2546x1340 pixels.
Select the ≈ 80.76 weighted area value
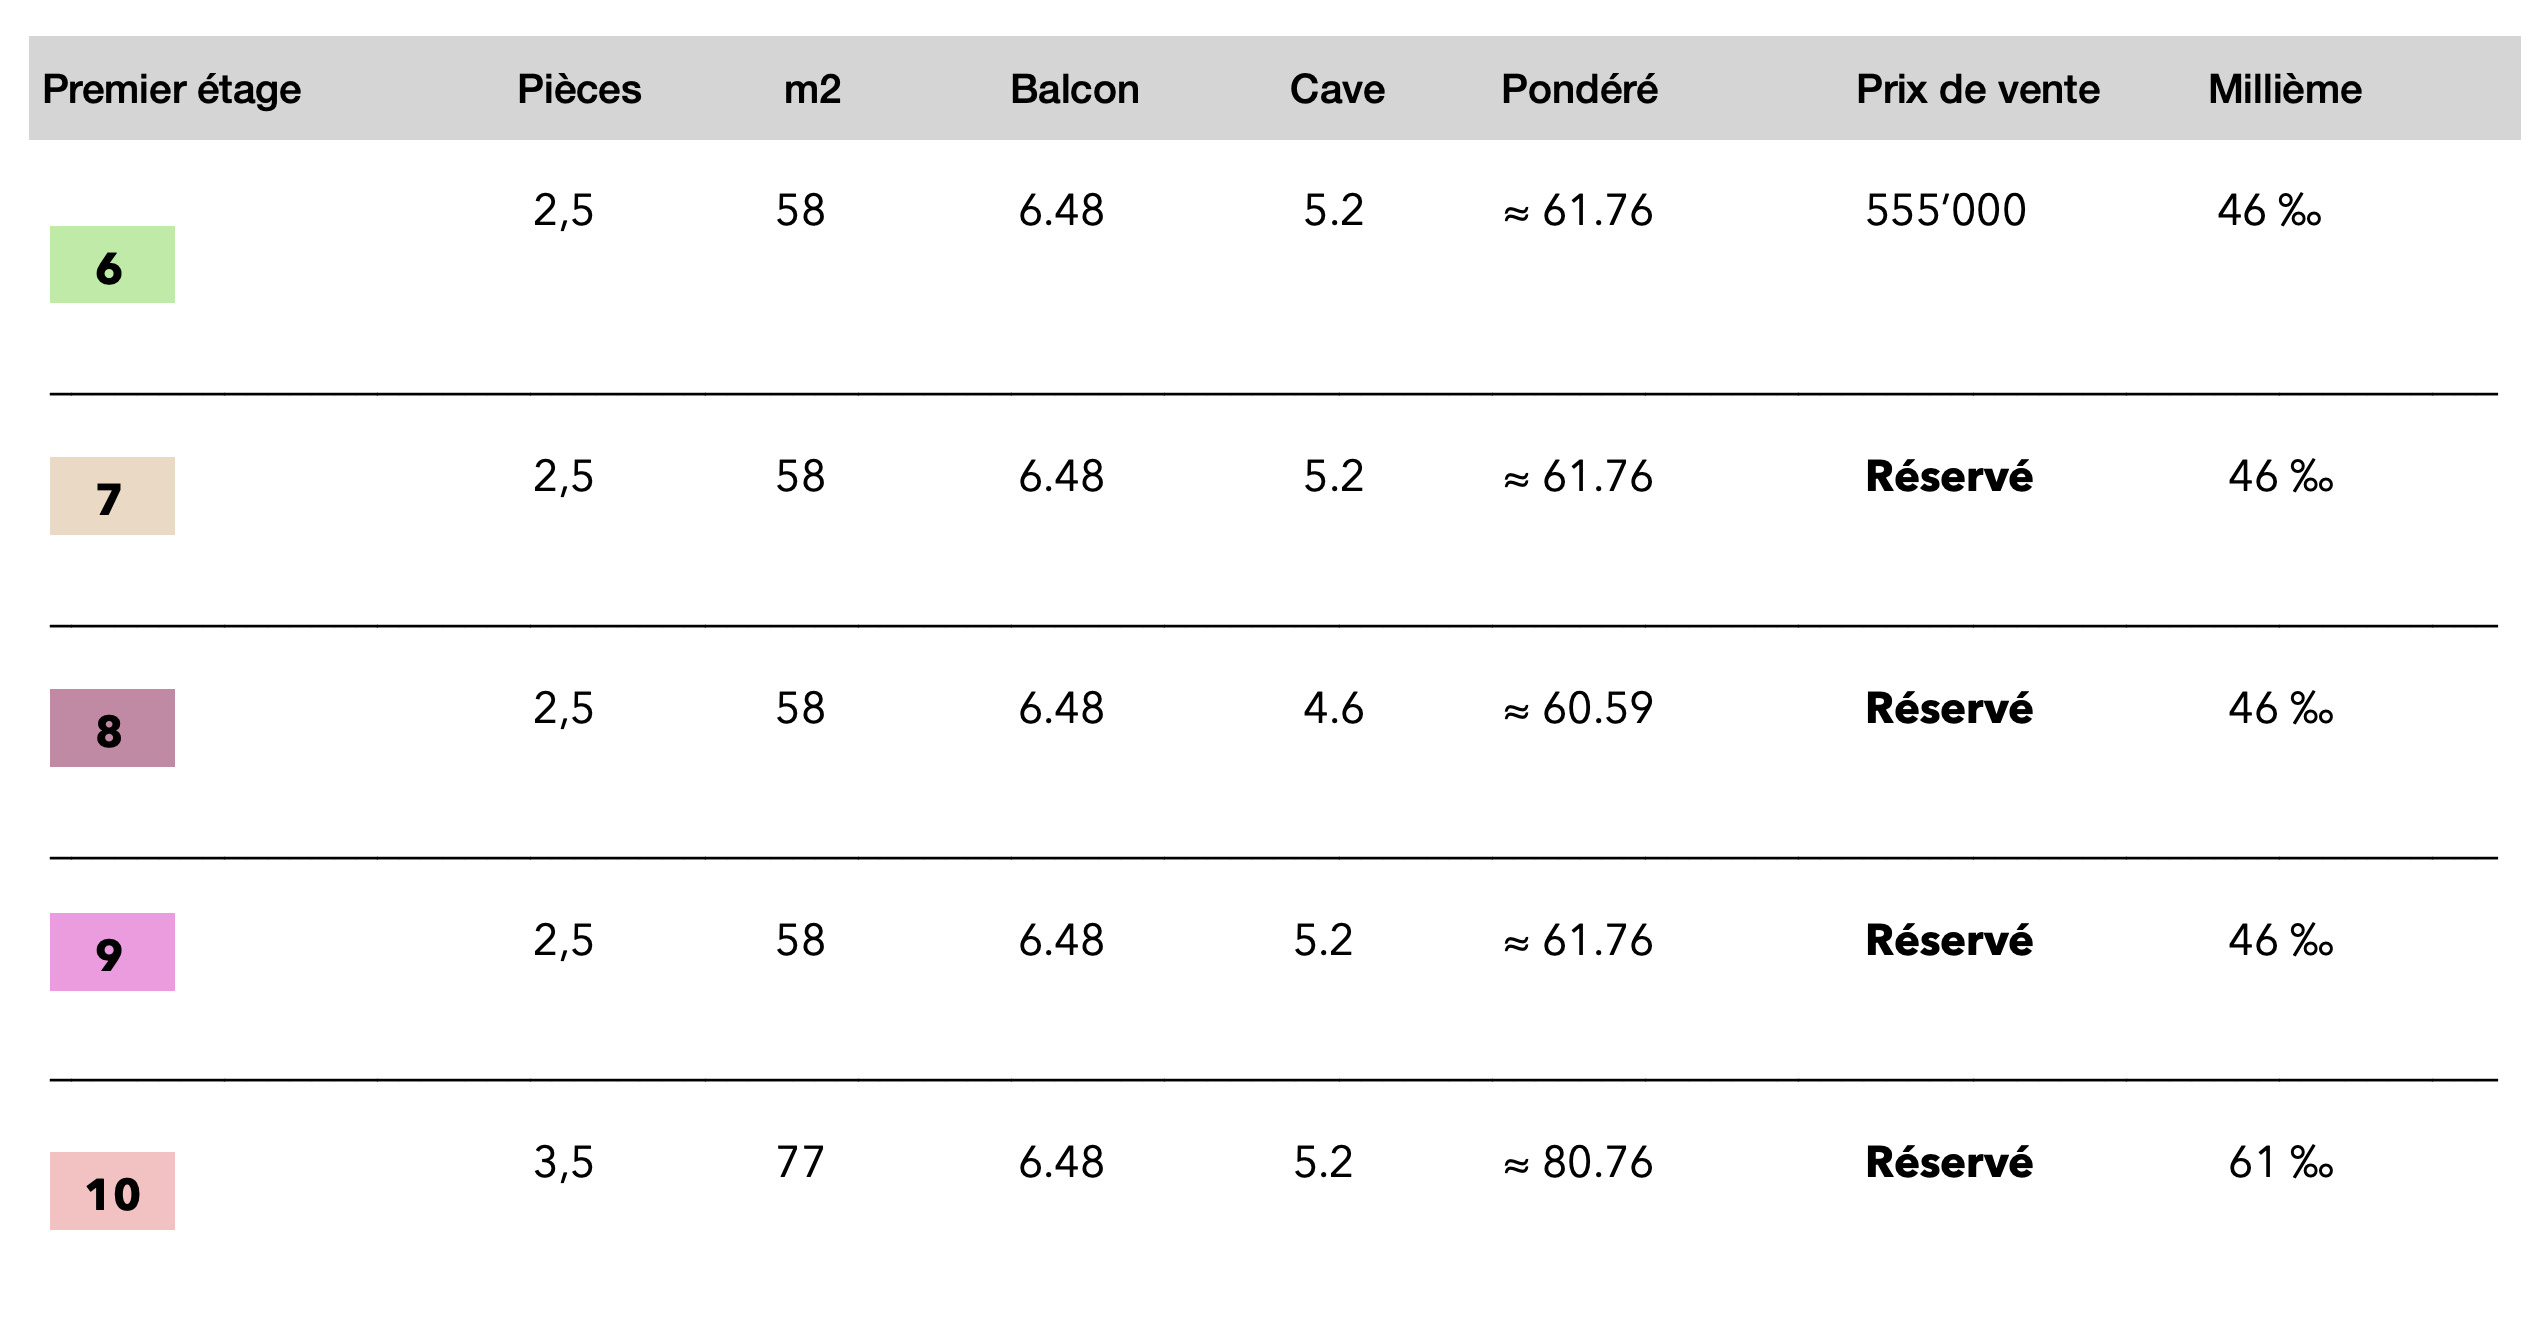tap(1578, 1163)
